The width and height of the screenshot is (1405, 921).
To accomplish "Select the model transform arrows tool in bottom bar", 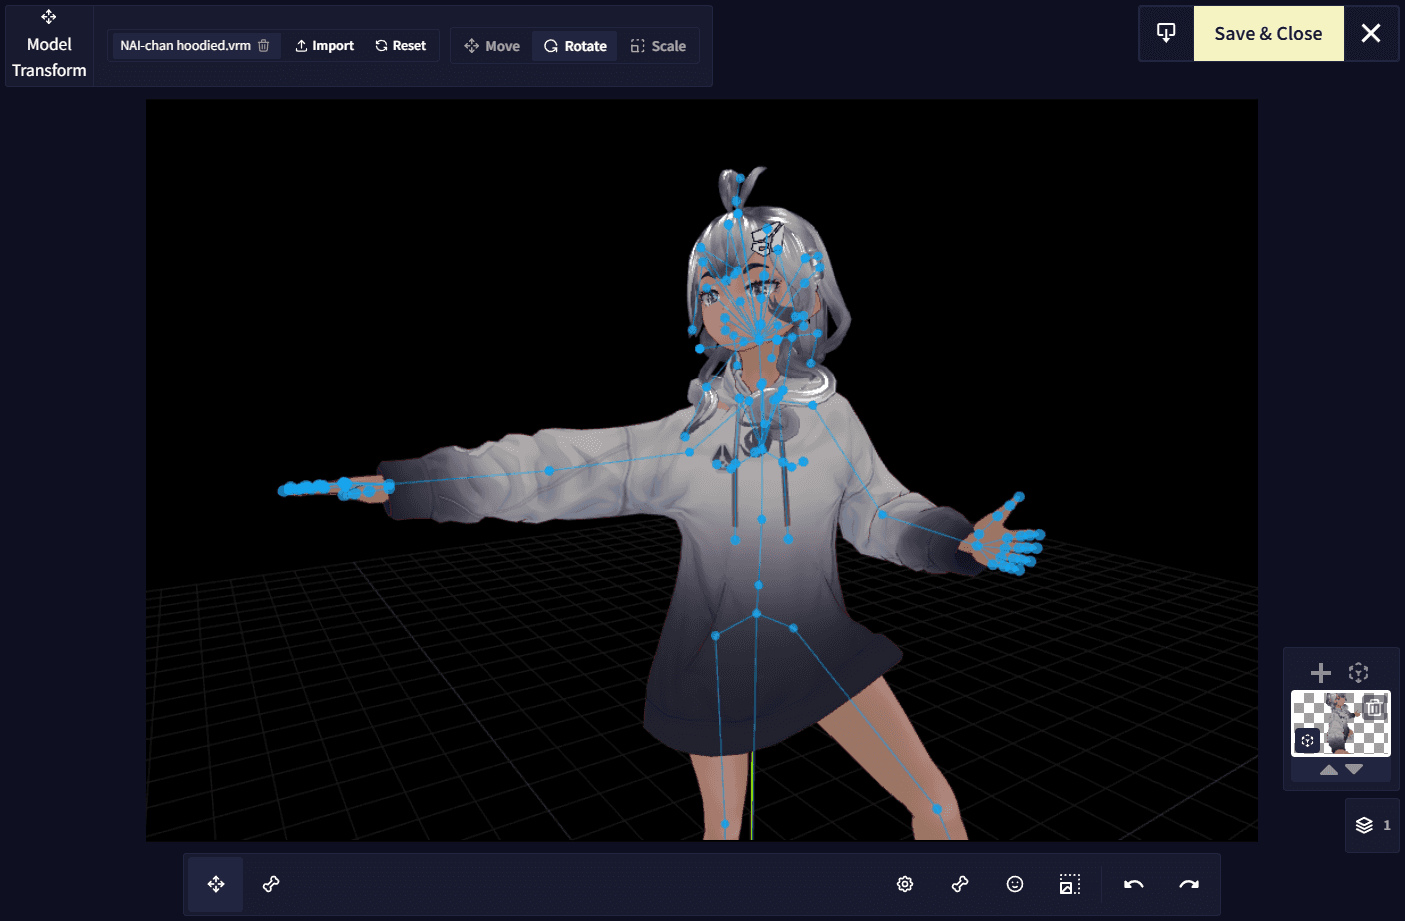I will [x=216, y=884].
